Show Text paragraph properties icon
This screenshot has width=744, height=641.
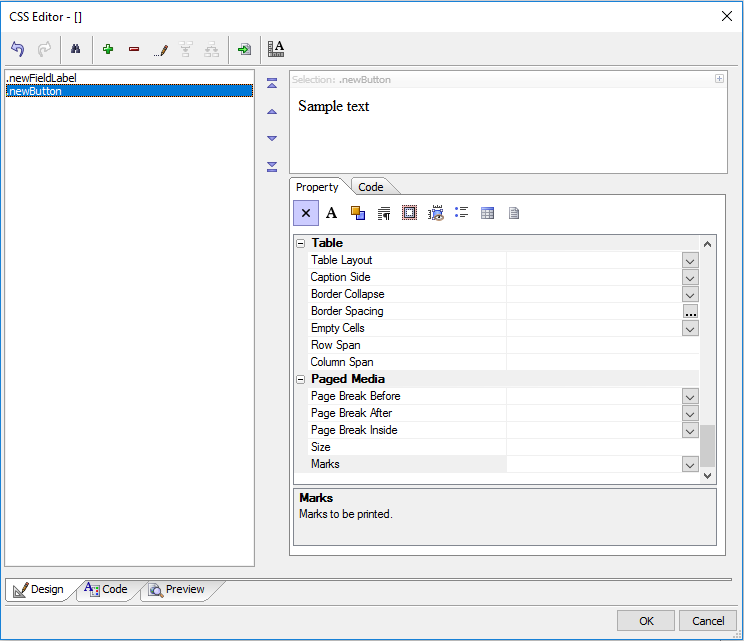tap(384, 213)
